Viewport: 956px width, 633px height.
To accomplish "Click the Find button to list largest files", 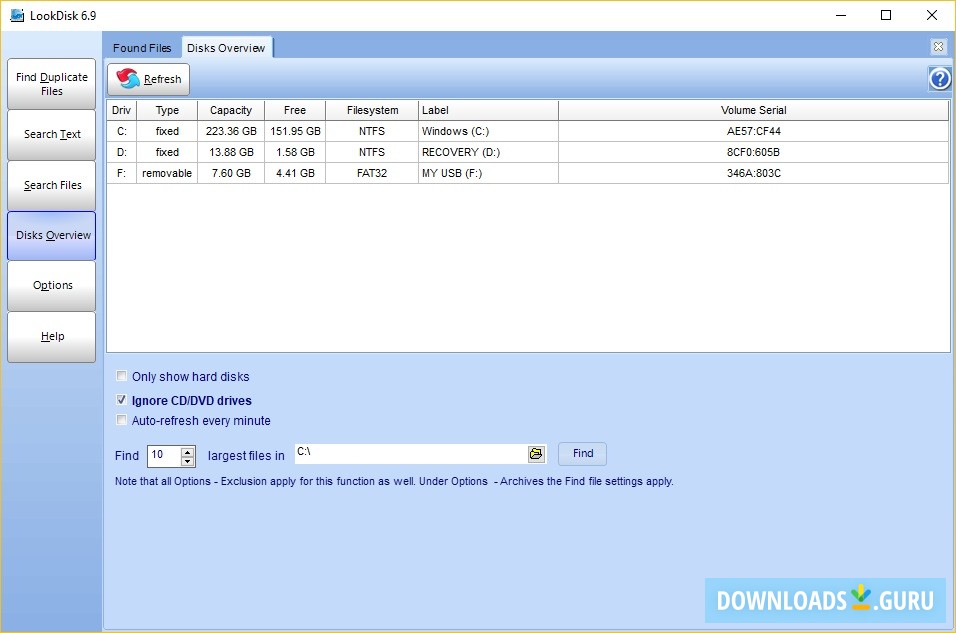I will point(582,453).
